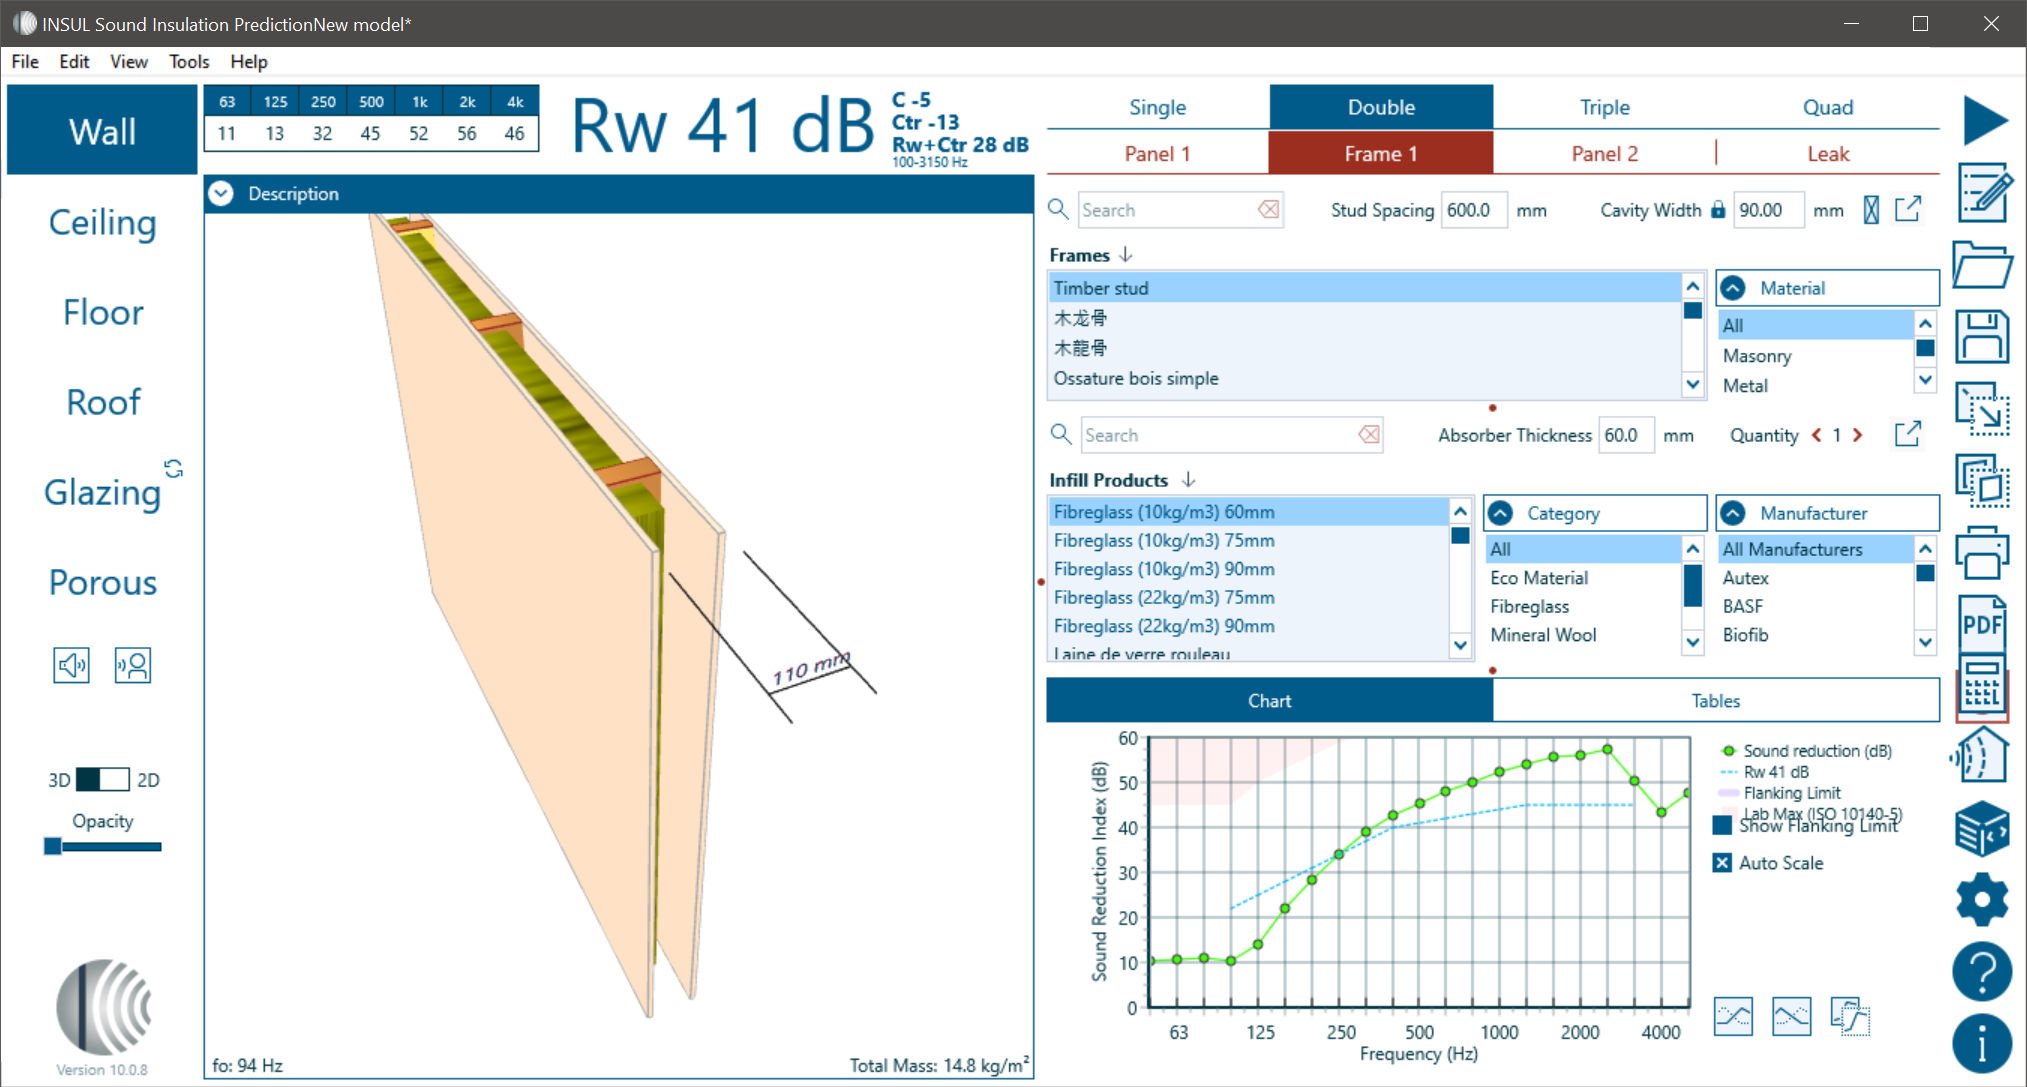Clear the Infill Products search with the X icon

[x=1369, y=434]
